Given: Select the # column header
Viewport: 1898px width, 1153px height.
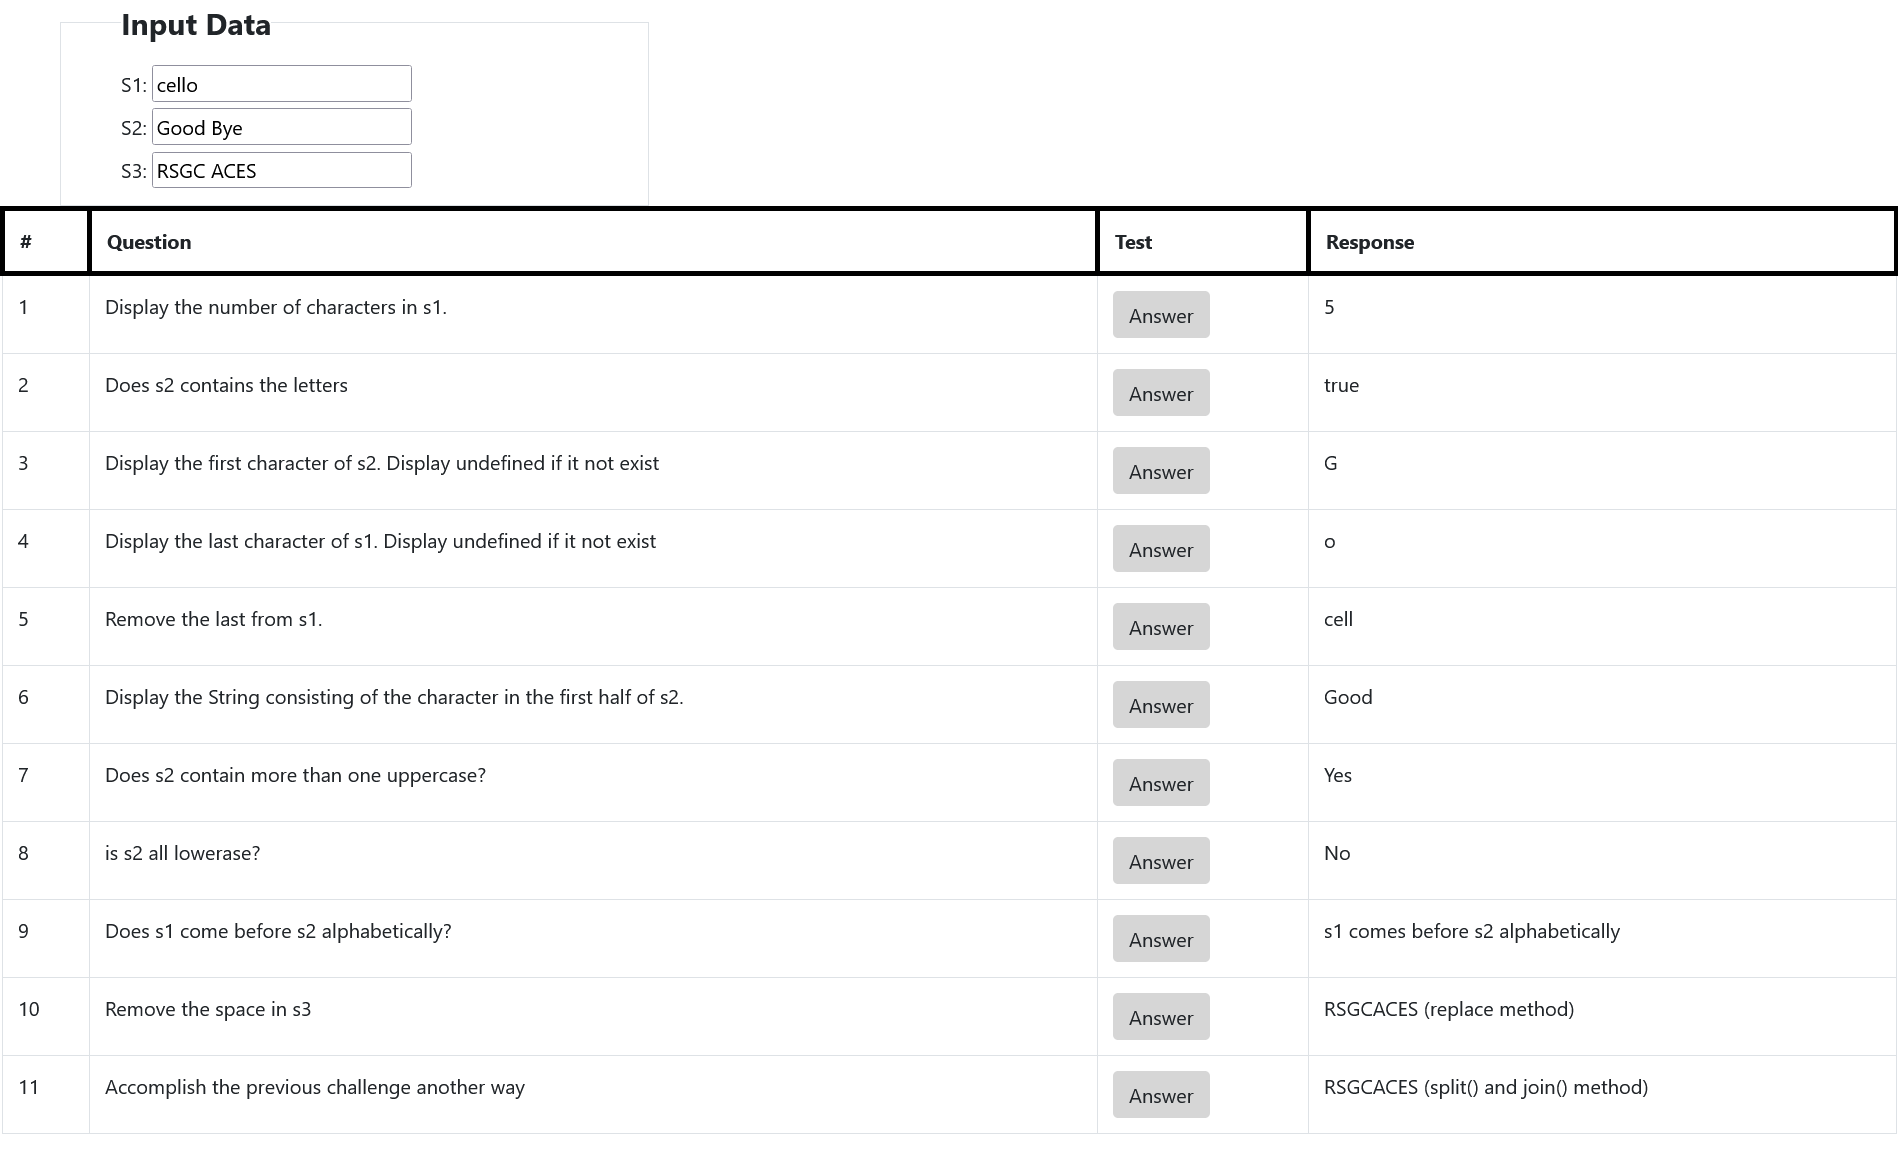Looking at the screenshot, I should [x=46, y=242].
